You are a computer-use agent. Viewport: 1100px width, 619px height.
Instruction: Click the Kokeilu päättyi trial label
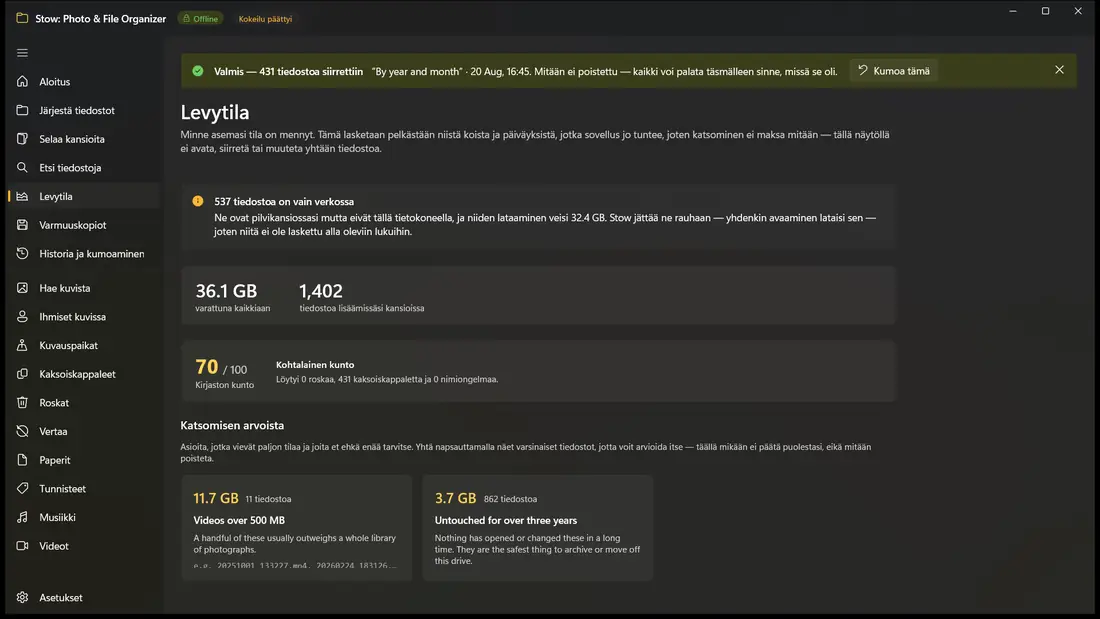pos(265,19)
